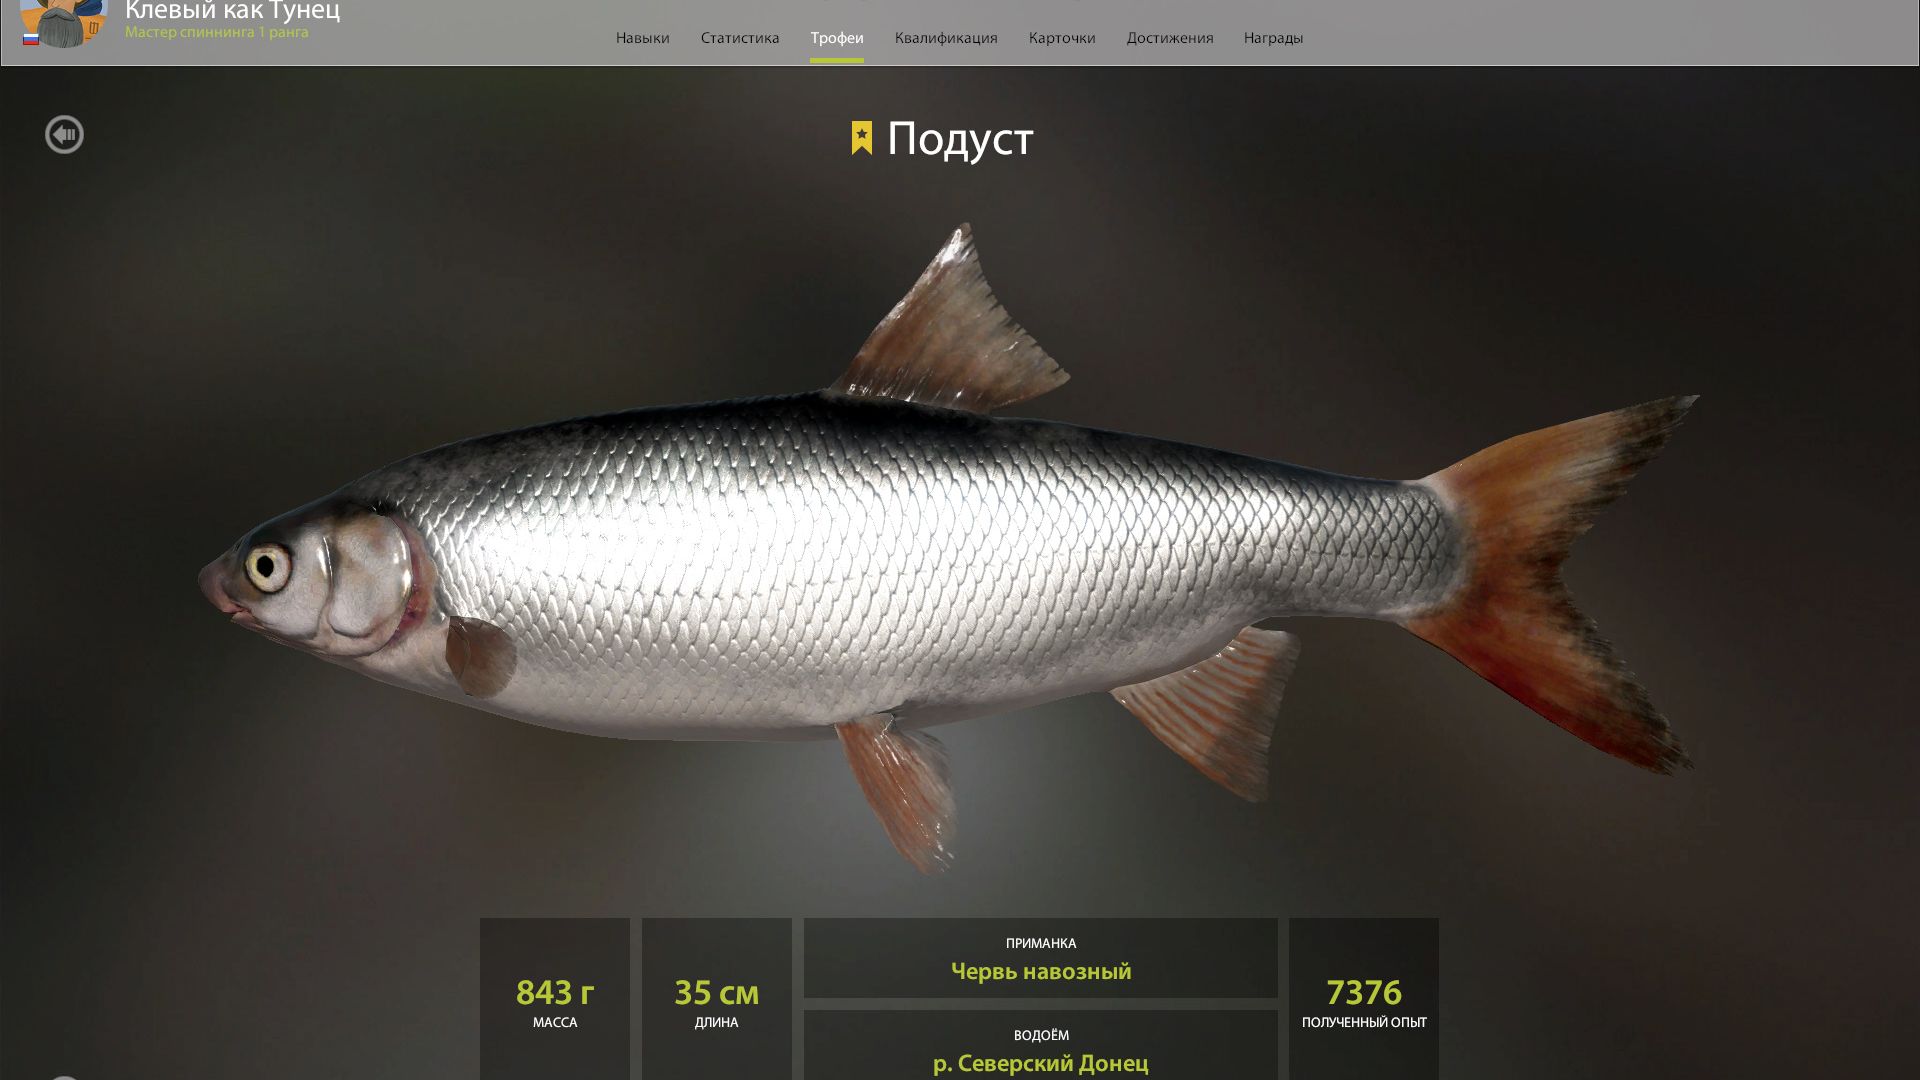The width and height of the screenshot is (1920, 1080).
Task: Go to the Карточки tab
Action: click(x=1062, y=38)
